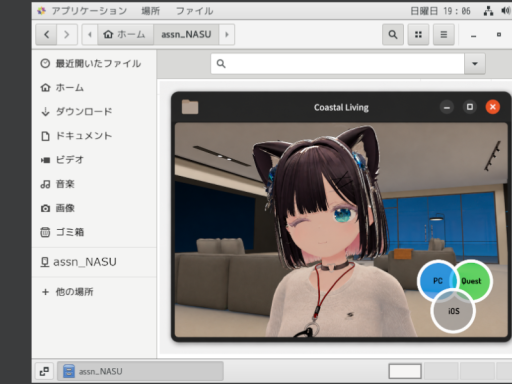Image resolution: width=512 pixels, height=384 pixels.
Task: Minimize the Coastal Living window
Action: [x=447, y=107]
